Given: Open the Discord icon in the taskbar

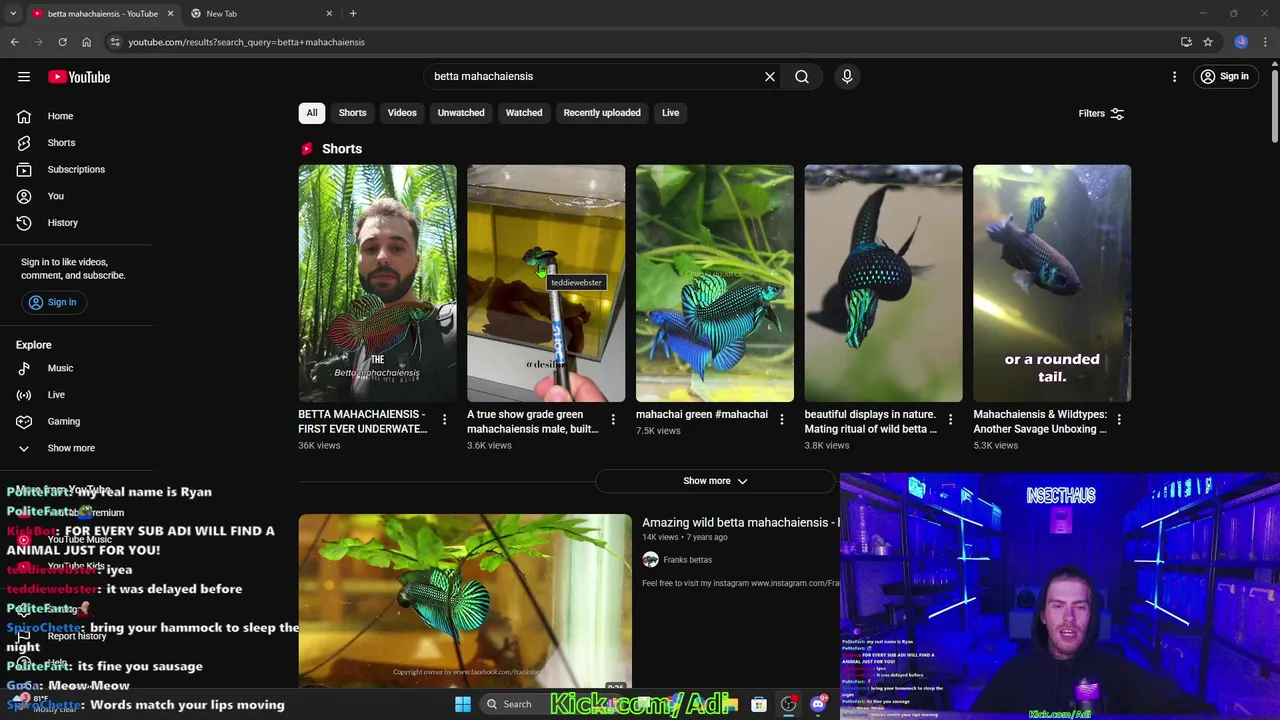Looking at the screenshot, I should 818,704.
